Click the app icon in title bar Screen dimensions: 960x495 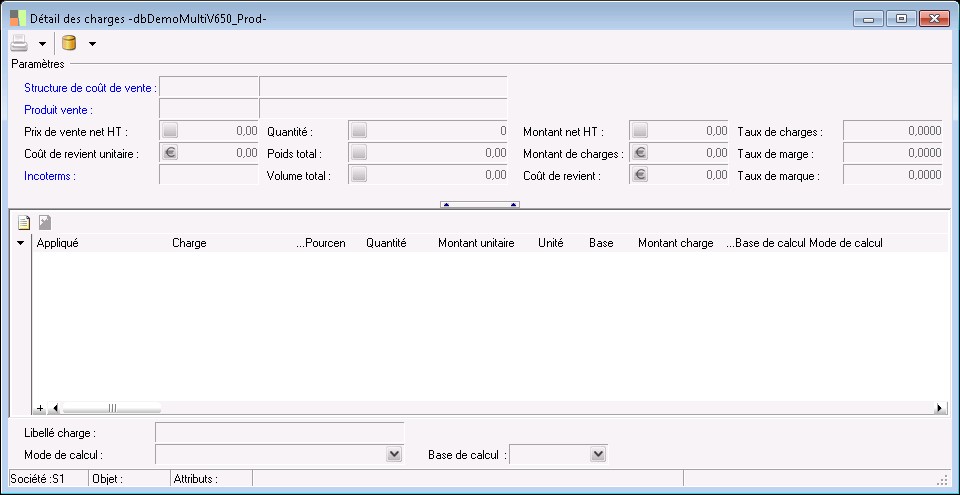click(18, 18)
